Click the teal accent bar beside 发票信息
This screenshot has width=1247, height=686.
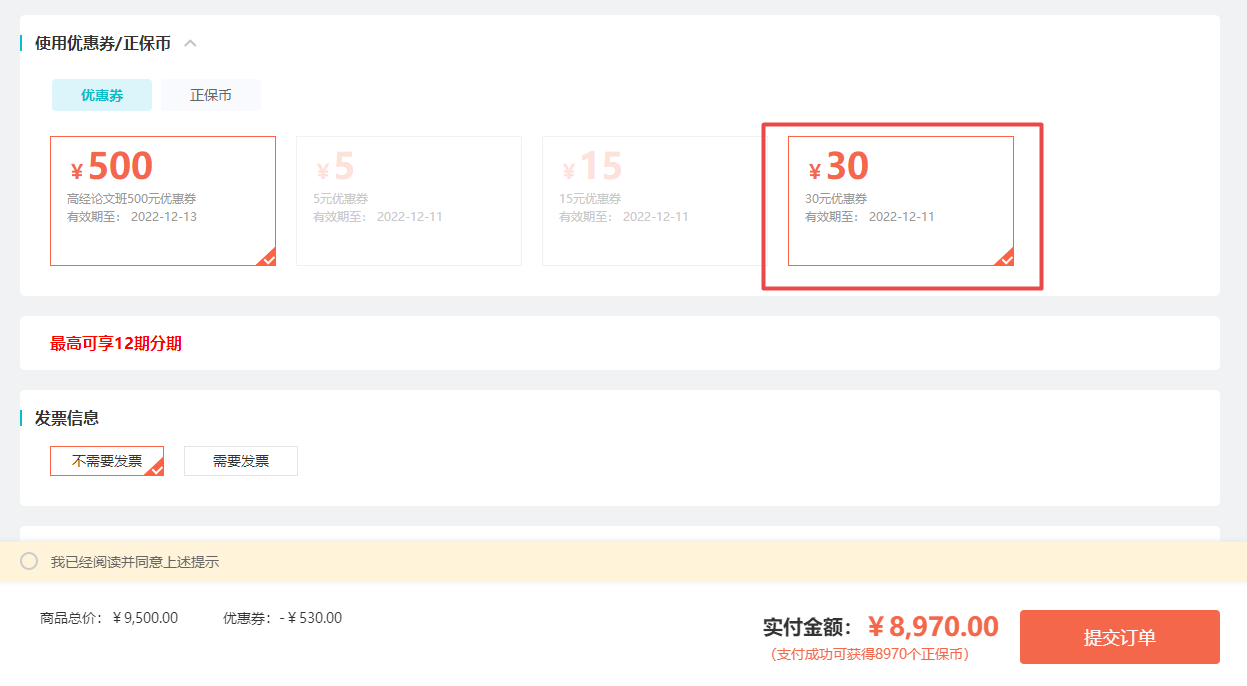[x=22, y=418]
